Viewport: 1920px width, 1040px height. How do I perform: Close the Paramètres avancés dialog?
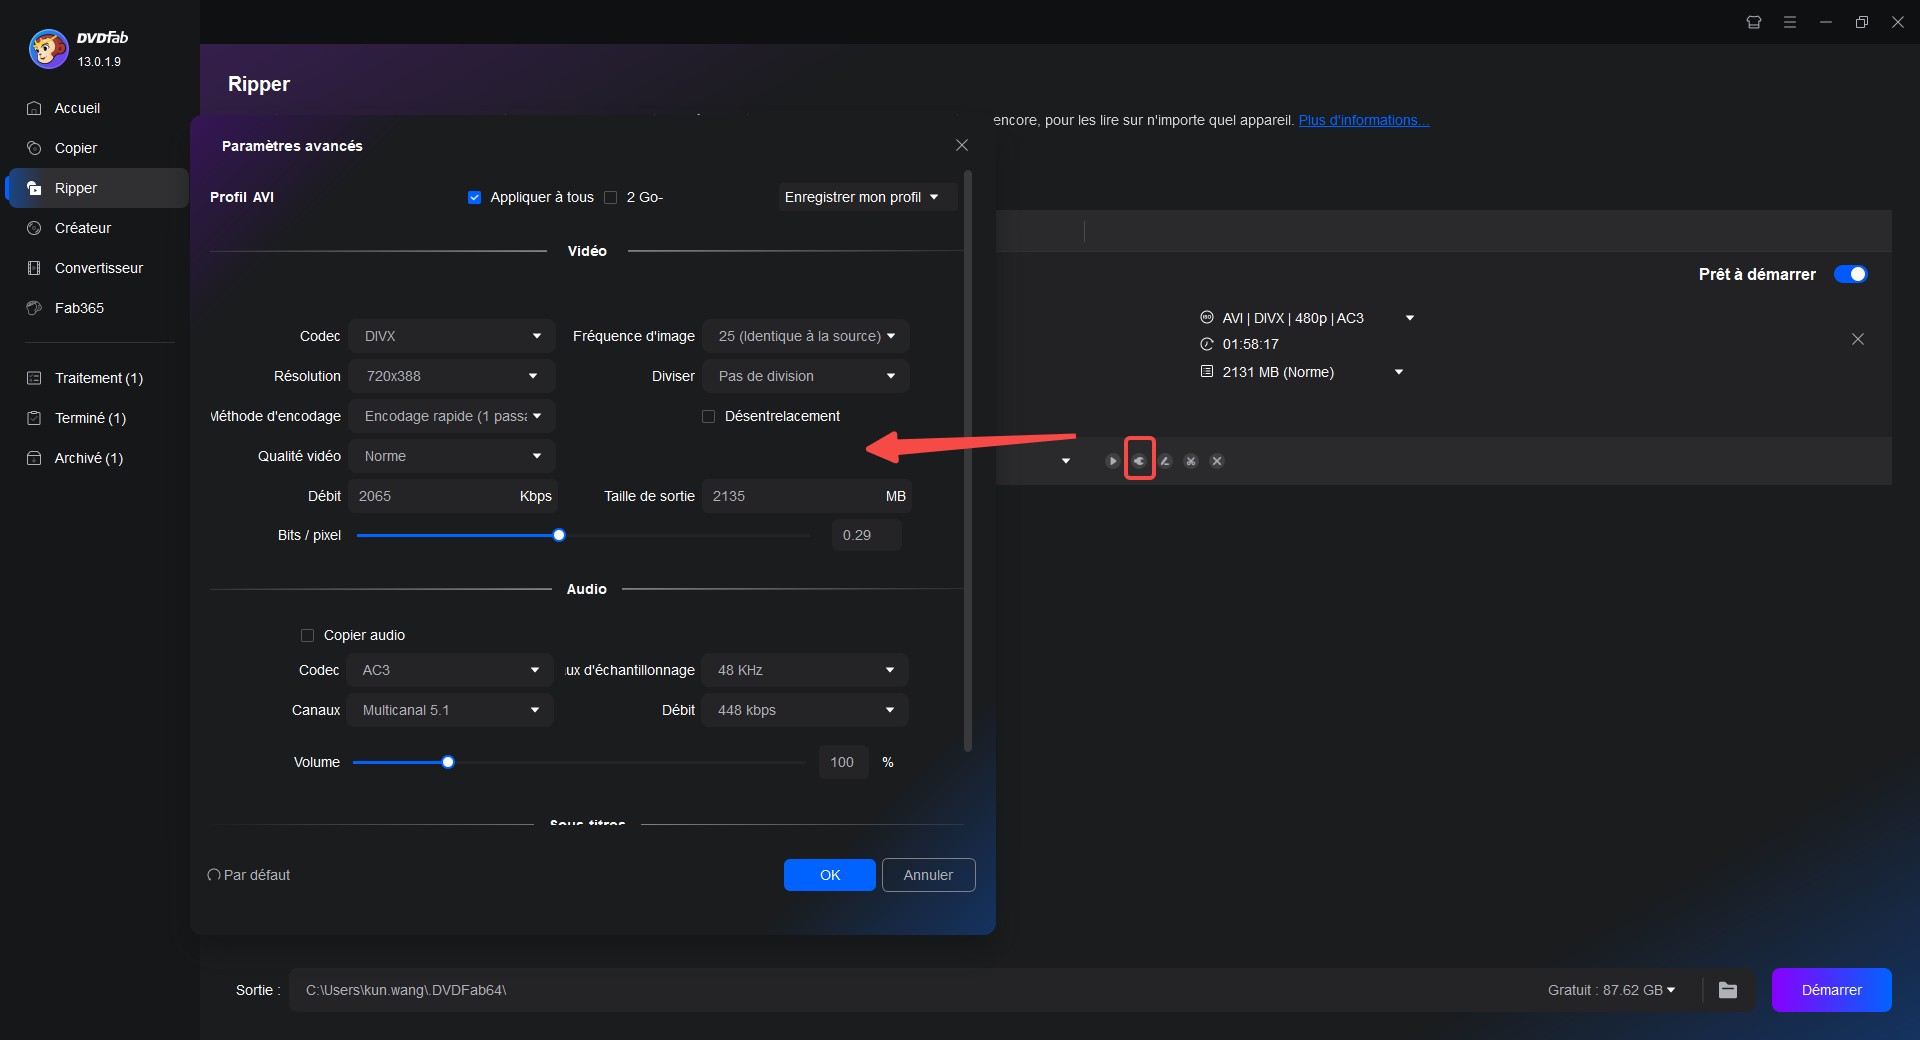(x=962, y=145)
